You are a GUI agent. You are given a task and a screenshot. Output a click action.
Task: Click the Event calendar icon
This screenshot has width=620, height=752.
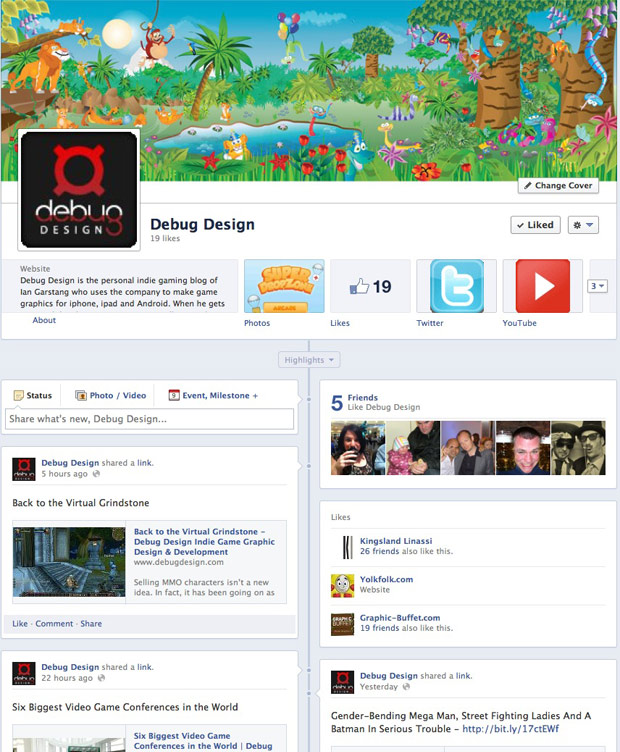[174, 395]
